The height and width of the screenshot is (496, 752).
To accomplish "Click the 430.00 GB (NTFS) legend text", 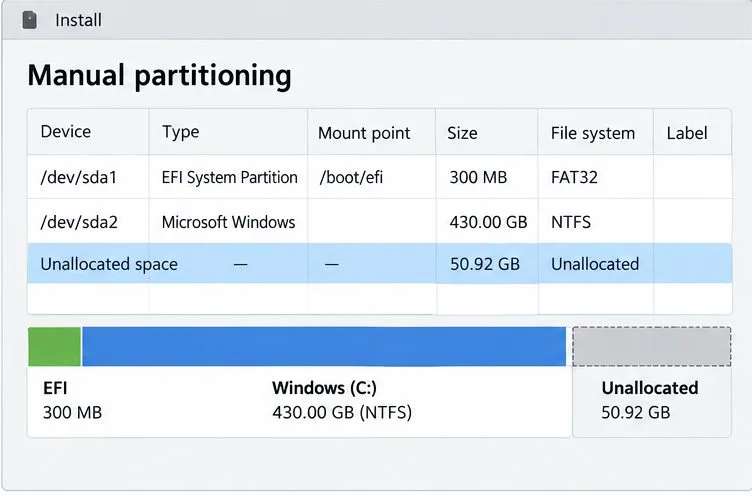I will (342, 412).
